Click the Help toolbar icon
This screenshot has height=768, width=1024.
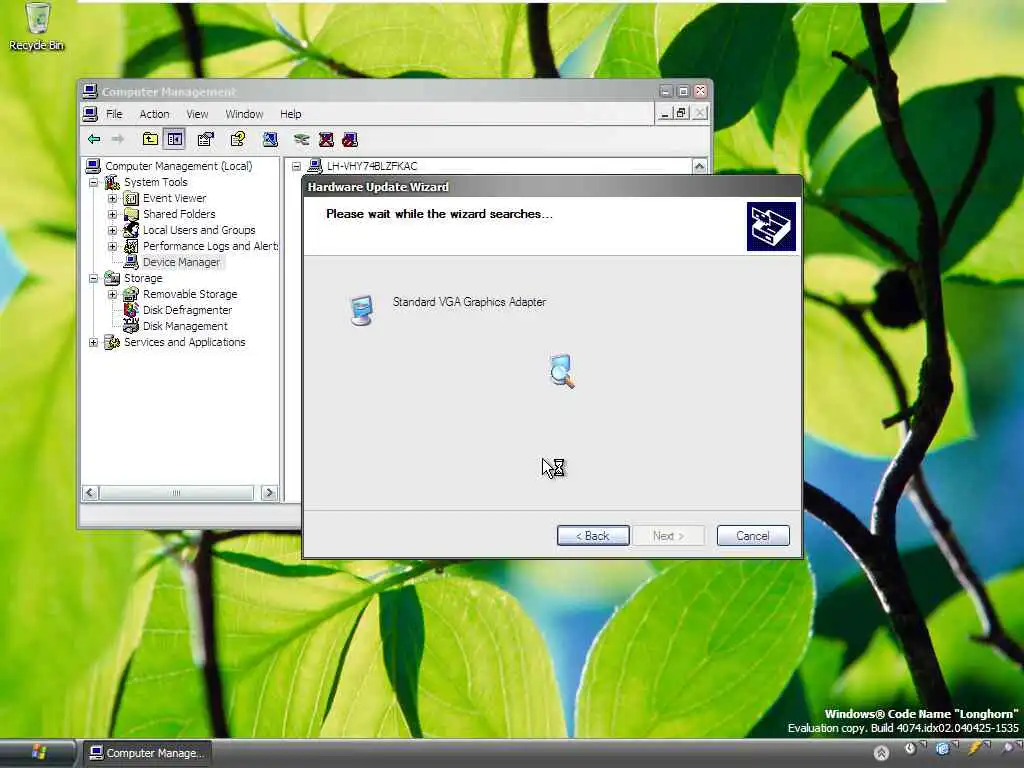(238, 139)
